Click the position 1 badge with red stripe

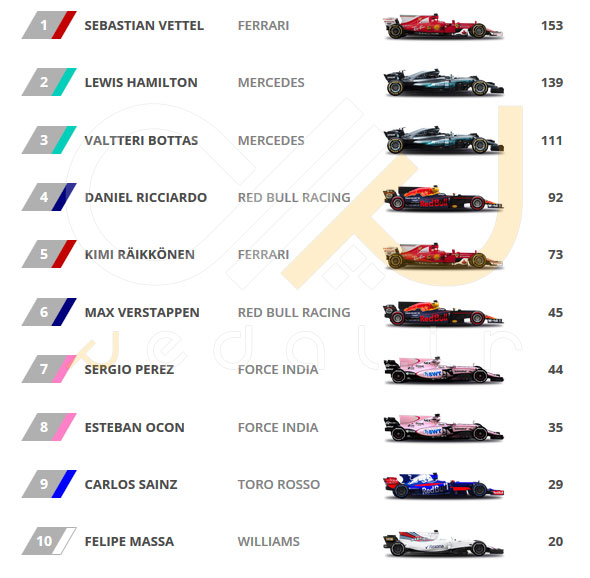[x=49, y=25]
